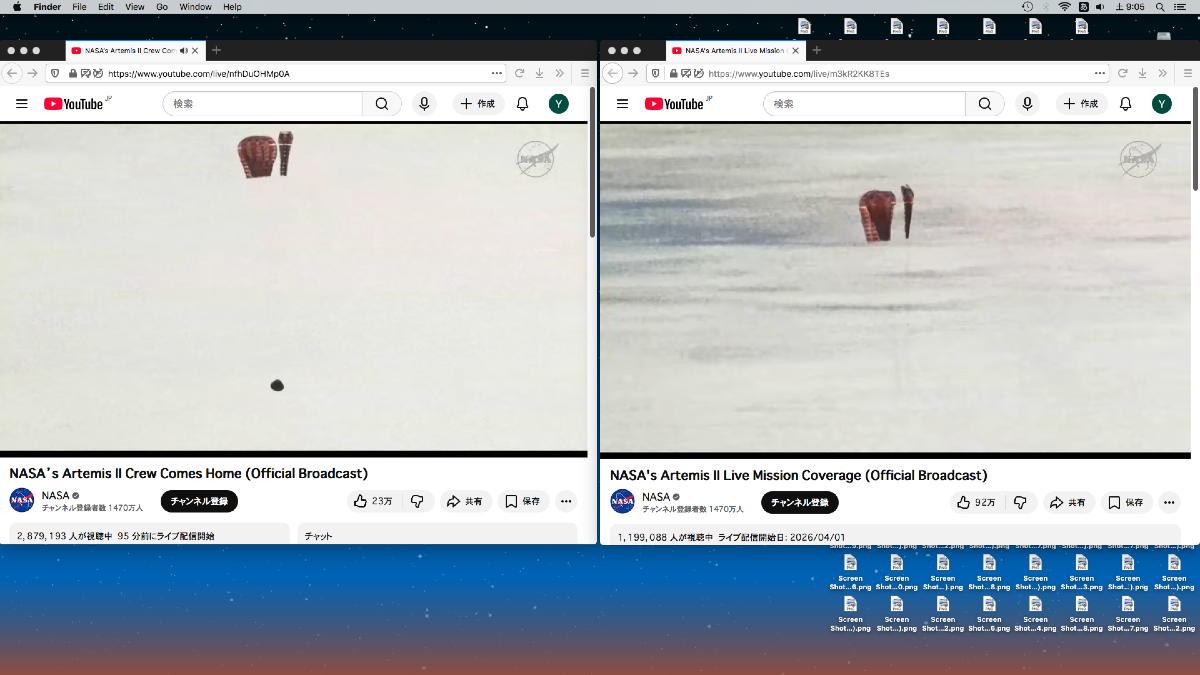1200x675 pixels.
Task: Reload page in right browser window
Action: click(1122, 73)
